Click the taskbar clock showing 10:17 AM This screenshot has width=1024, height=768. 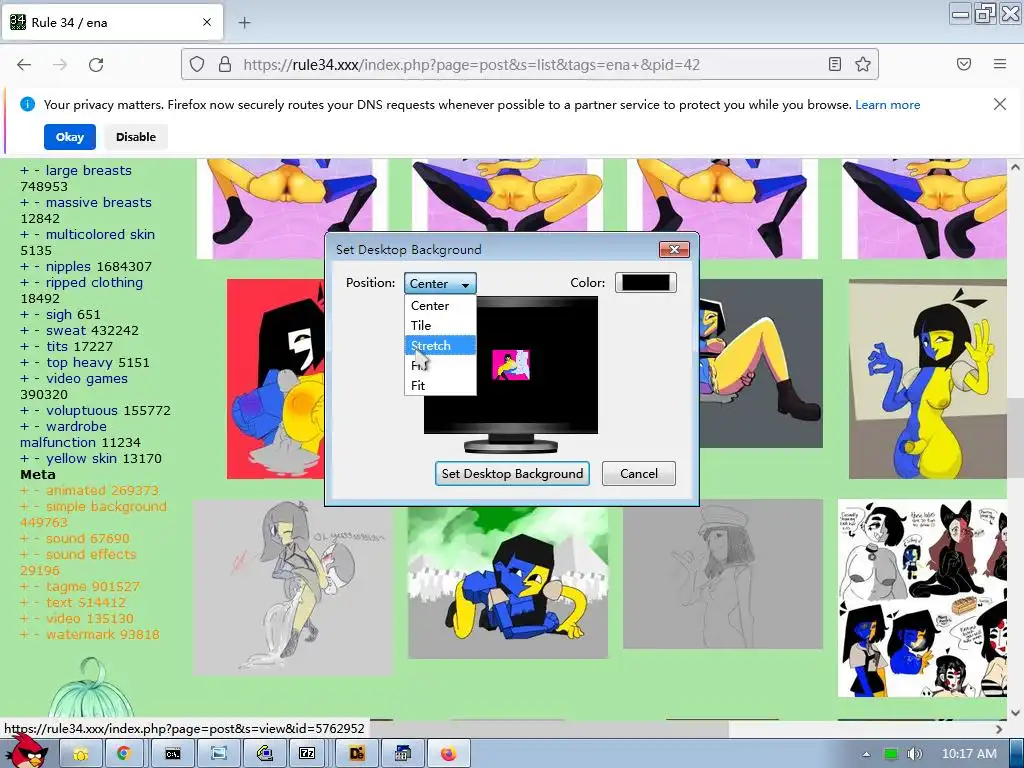click(969, 754)
